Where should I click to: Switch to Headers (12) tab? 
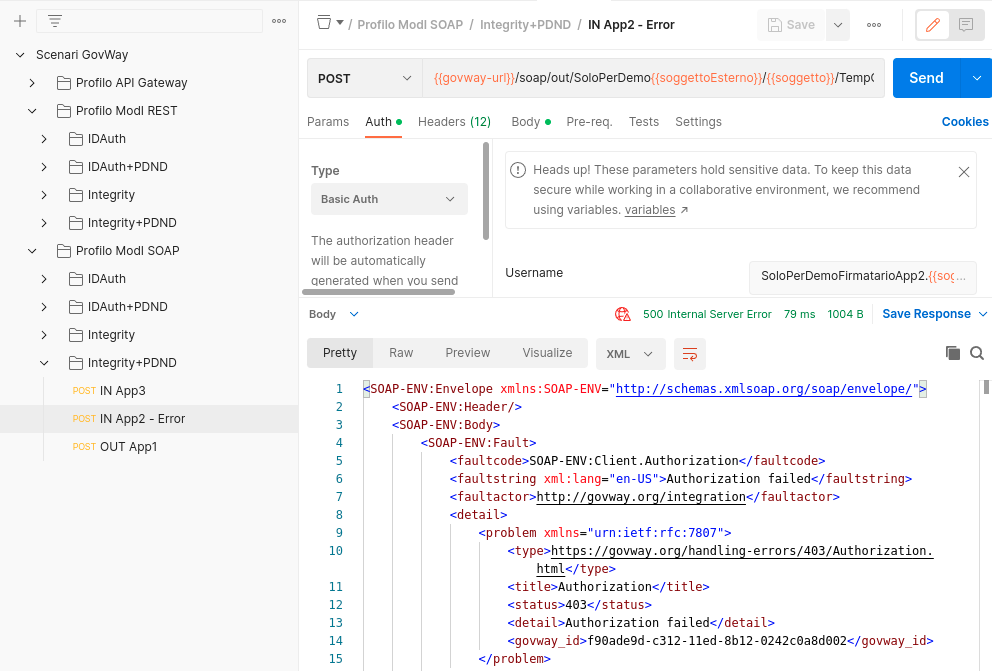click(x=454, y=121)
